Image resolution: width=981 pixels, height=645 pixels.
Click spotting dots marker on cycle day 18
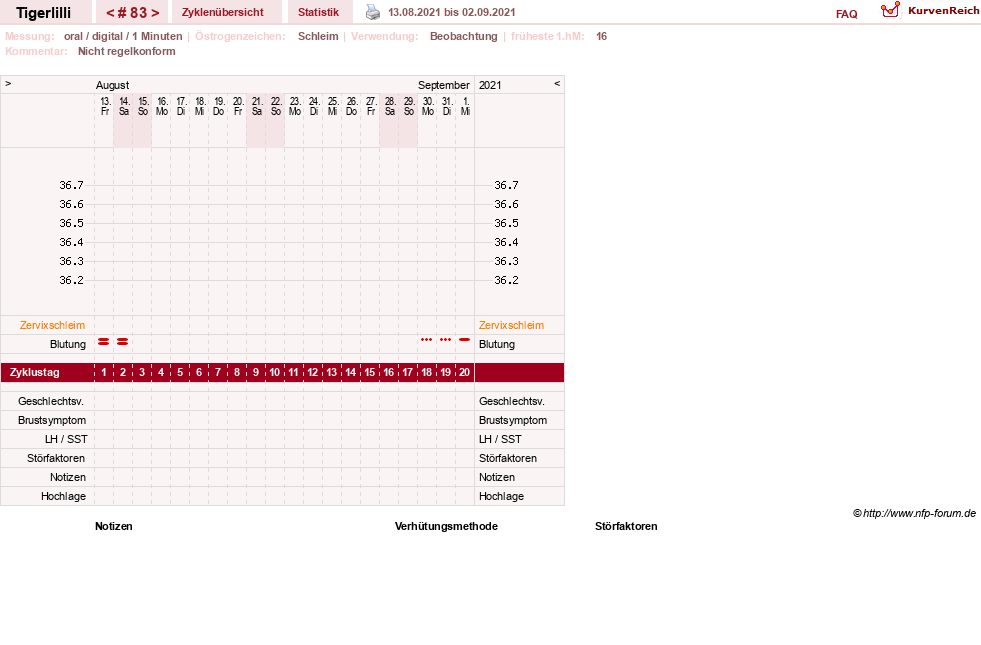click(x=427, y=340)
